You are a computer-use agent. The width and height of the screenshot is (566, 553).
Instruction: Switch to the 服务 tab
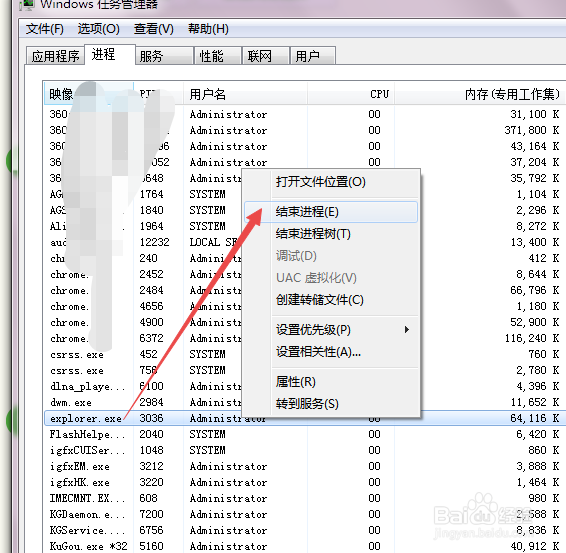click(x=164, y=56)
